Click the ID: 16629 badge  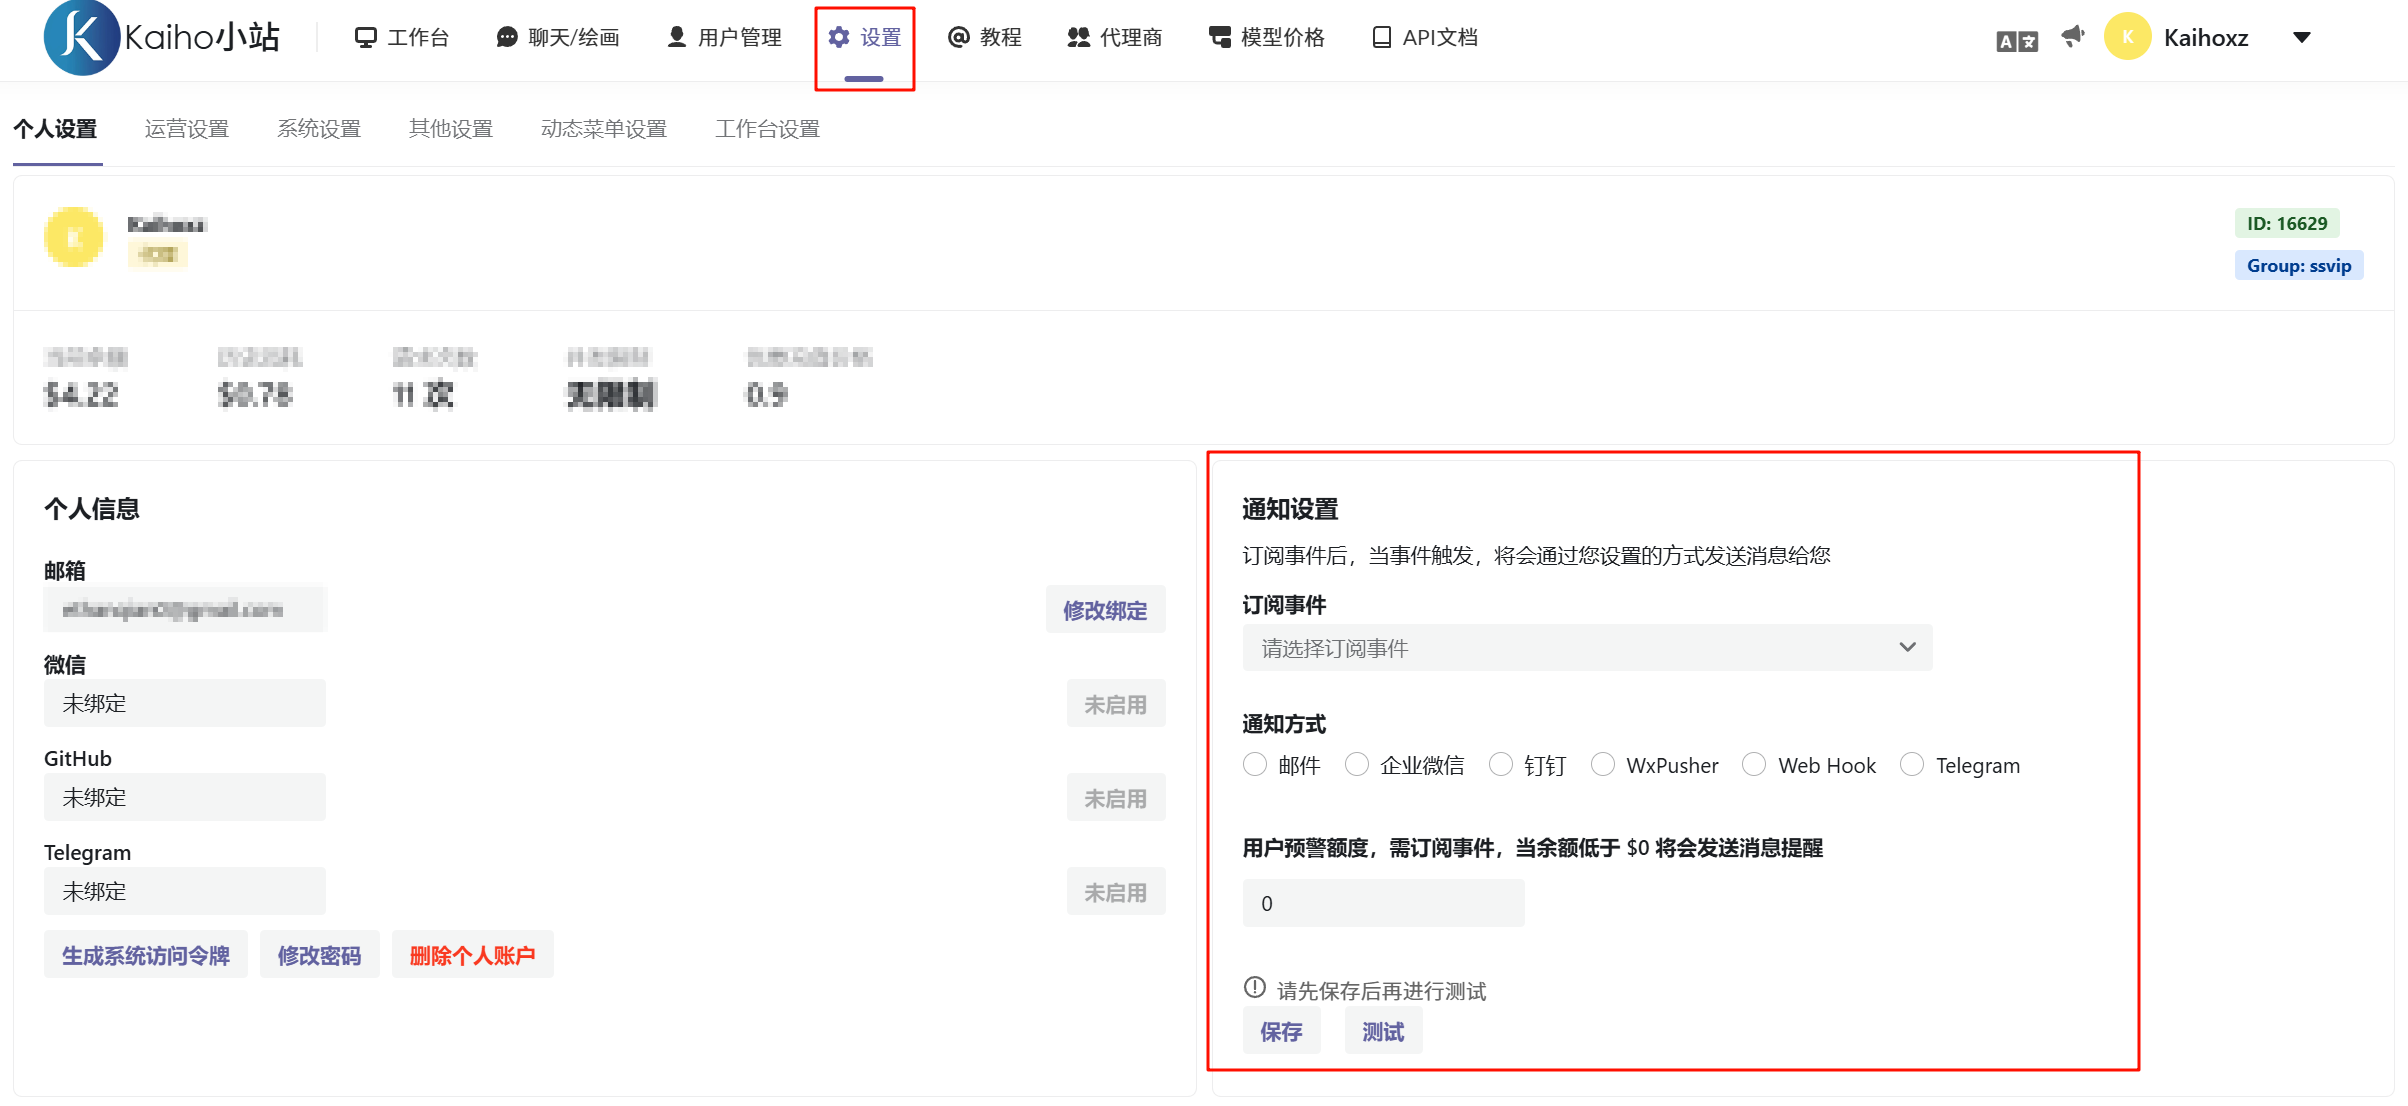point(2287,223)
